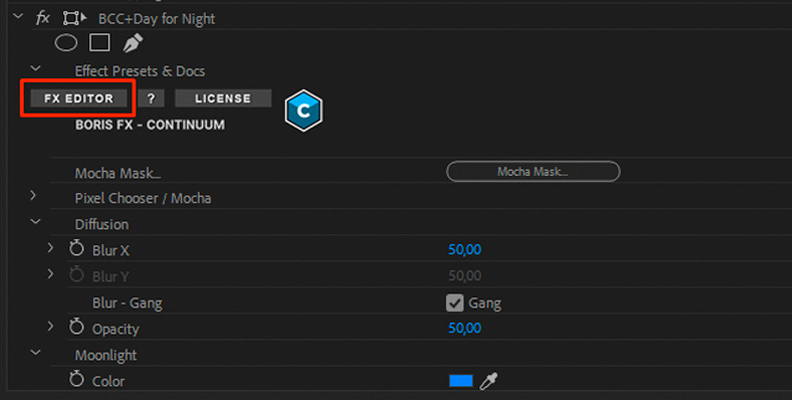Image resolution: width=792 pixels, height=400 pixels.
Task: Open the FX EDITOR
Action: pos(79,98)
